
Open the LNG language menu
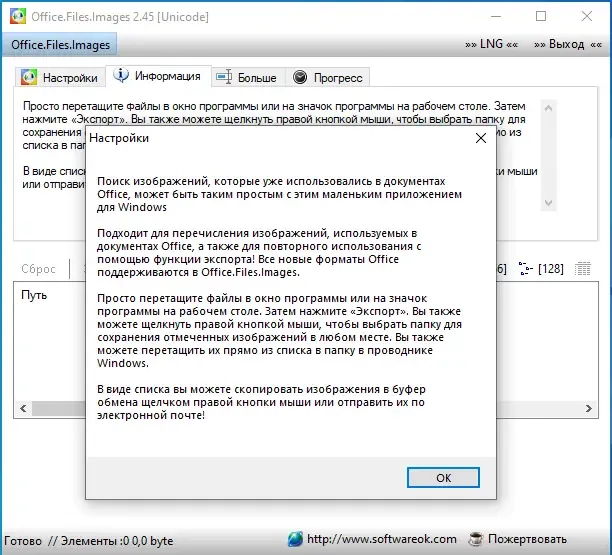[491, 44]
